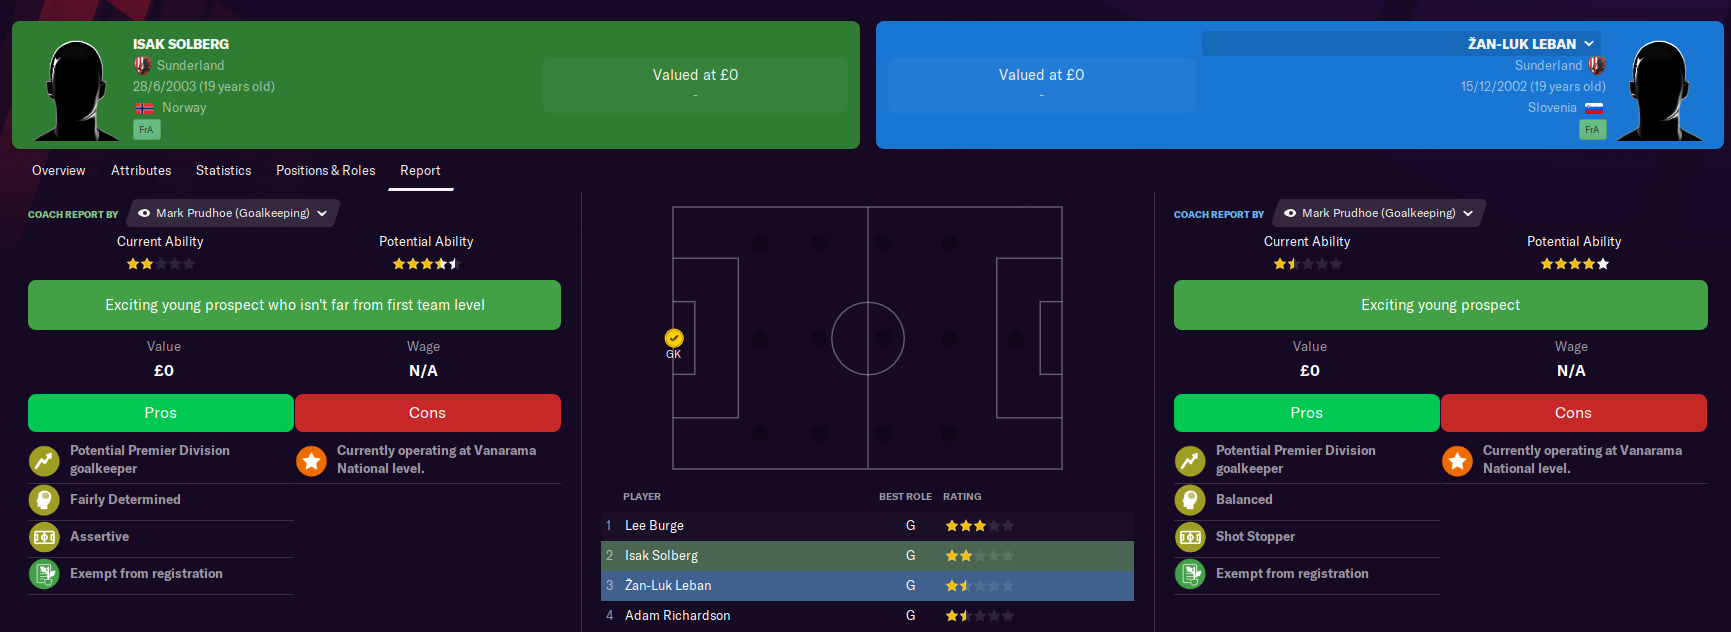Click the Sunderland club badge beside Leban

[x=1596, y=65]
